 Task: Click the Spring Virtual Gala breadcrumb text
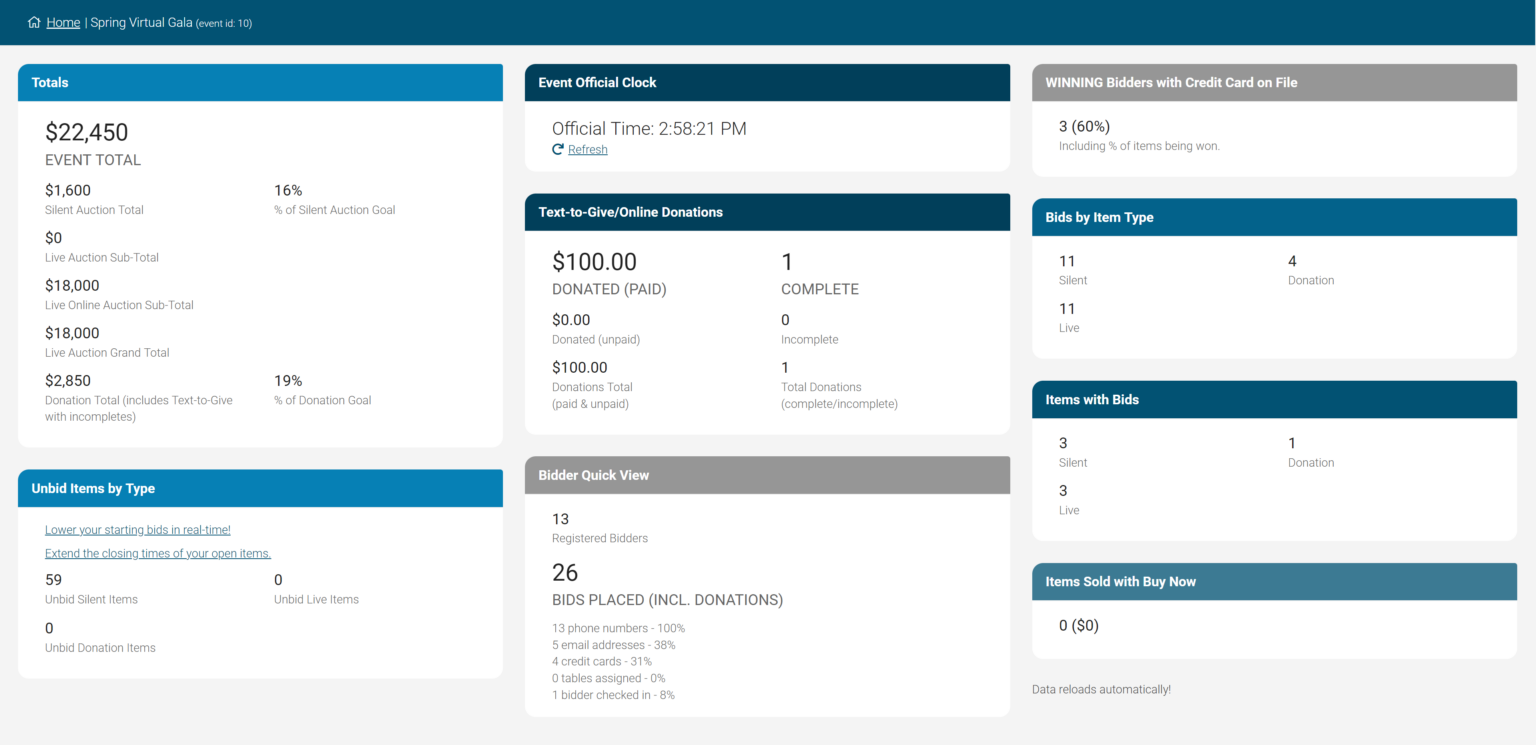click(x=141, y=22)
